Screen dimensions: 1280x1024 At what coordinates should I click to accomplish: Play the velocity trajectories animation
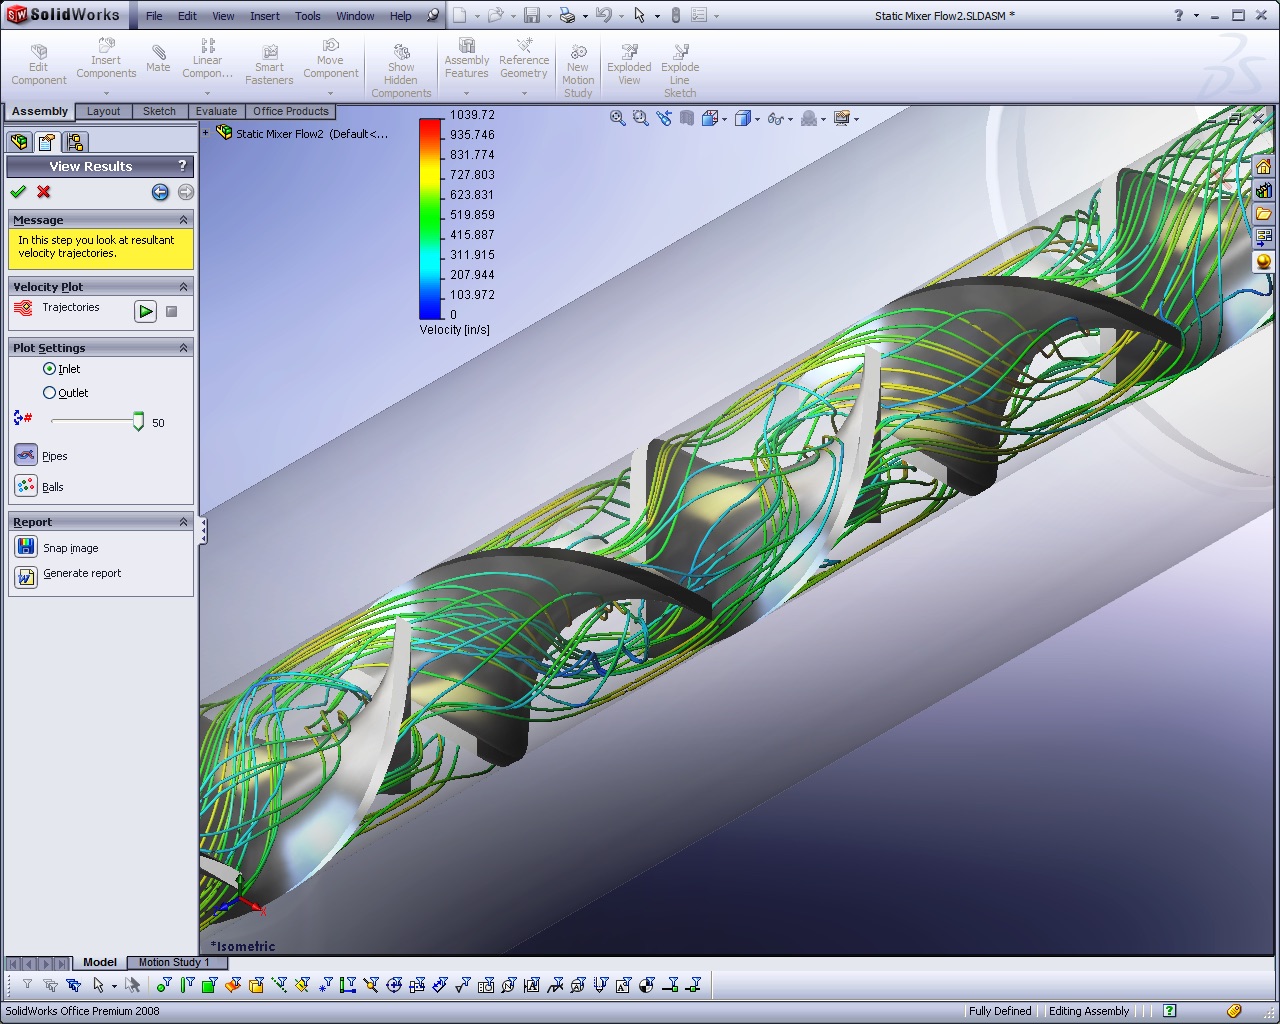pos(146,311)
